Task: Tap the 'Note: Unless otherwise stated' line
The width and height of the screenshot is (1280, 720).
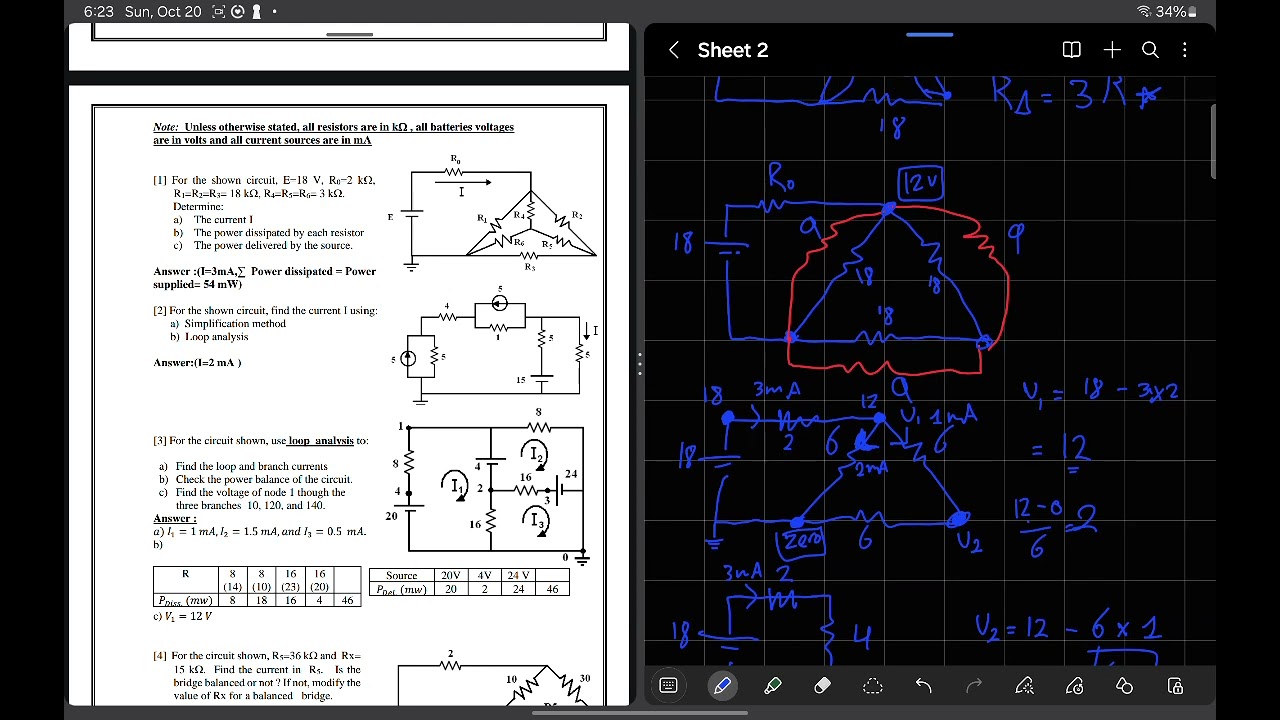Action: click(x=333, y=133)
